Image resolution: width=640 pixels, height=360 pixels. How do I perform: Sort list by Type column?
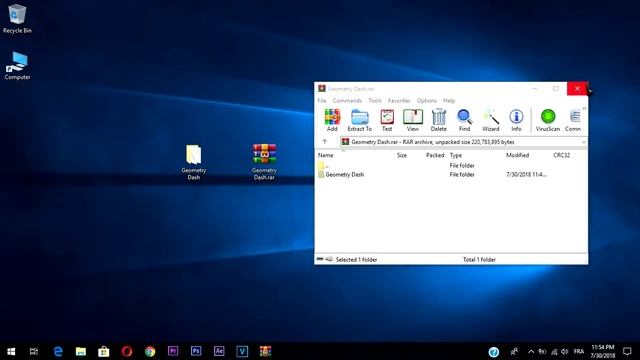pyautogui.click(x=456, y=155)
